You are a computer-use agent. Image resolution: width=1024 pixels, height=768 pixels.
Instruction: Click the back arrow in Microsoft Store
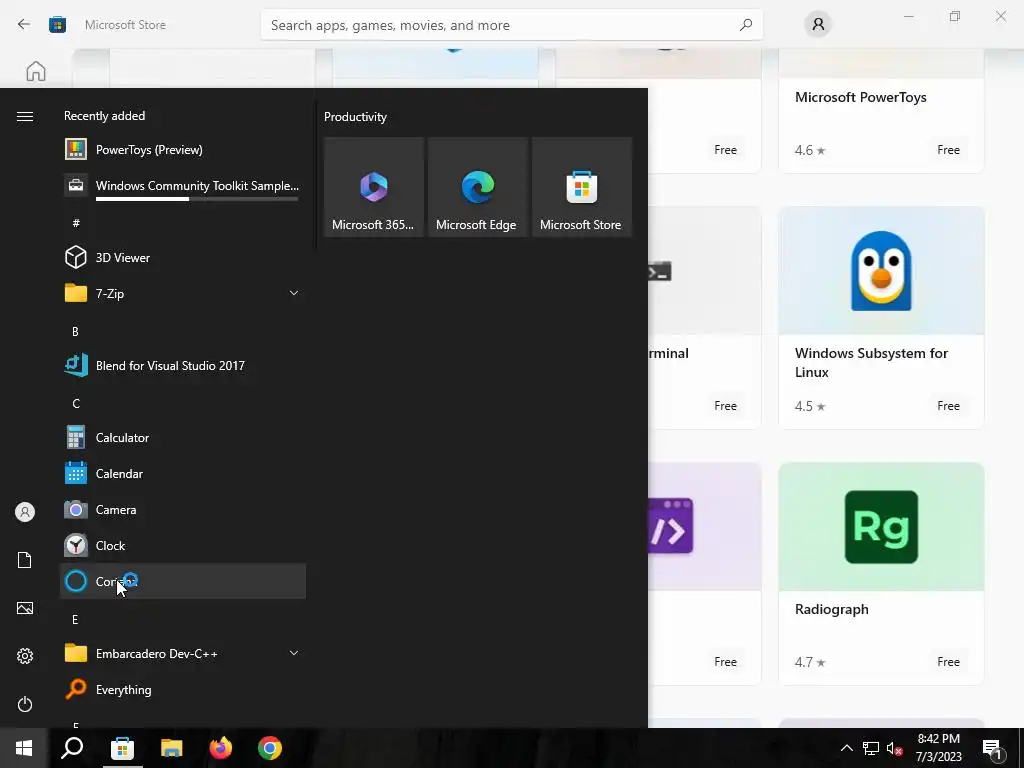[x=24, y=25]
